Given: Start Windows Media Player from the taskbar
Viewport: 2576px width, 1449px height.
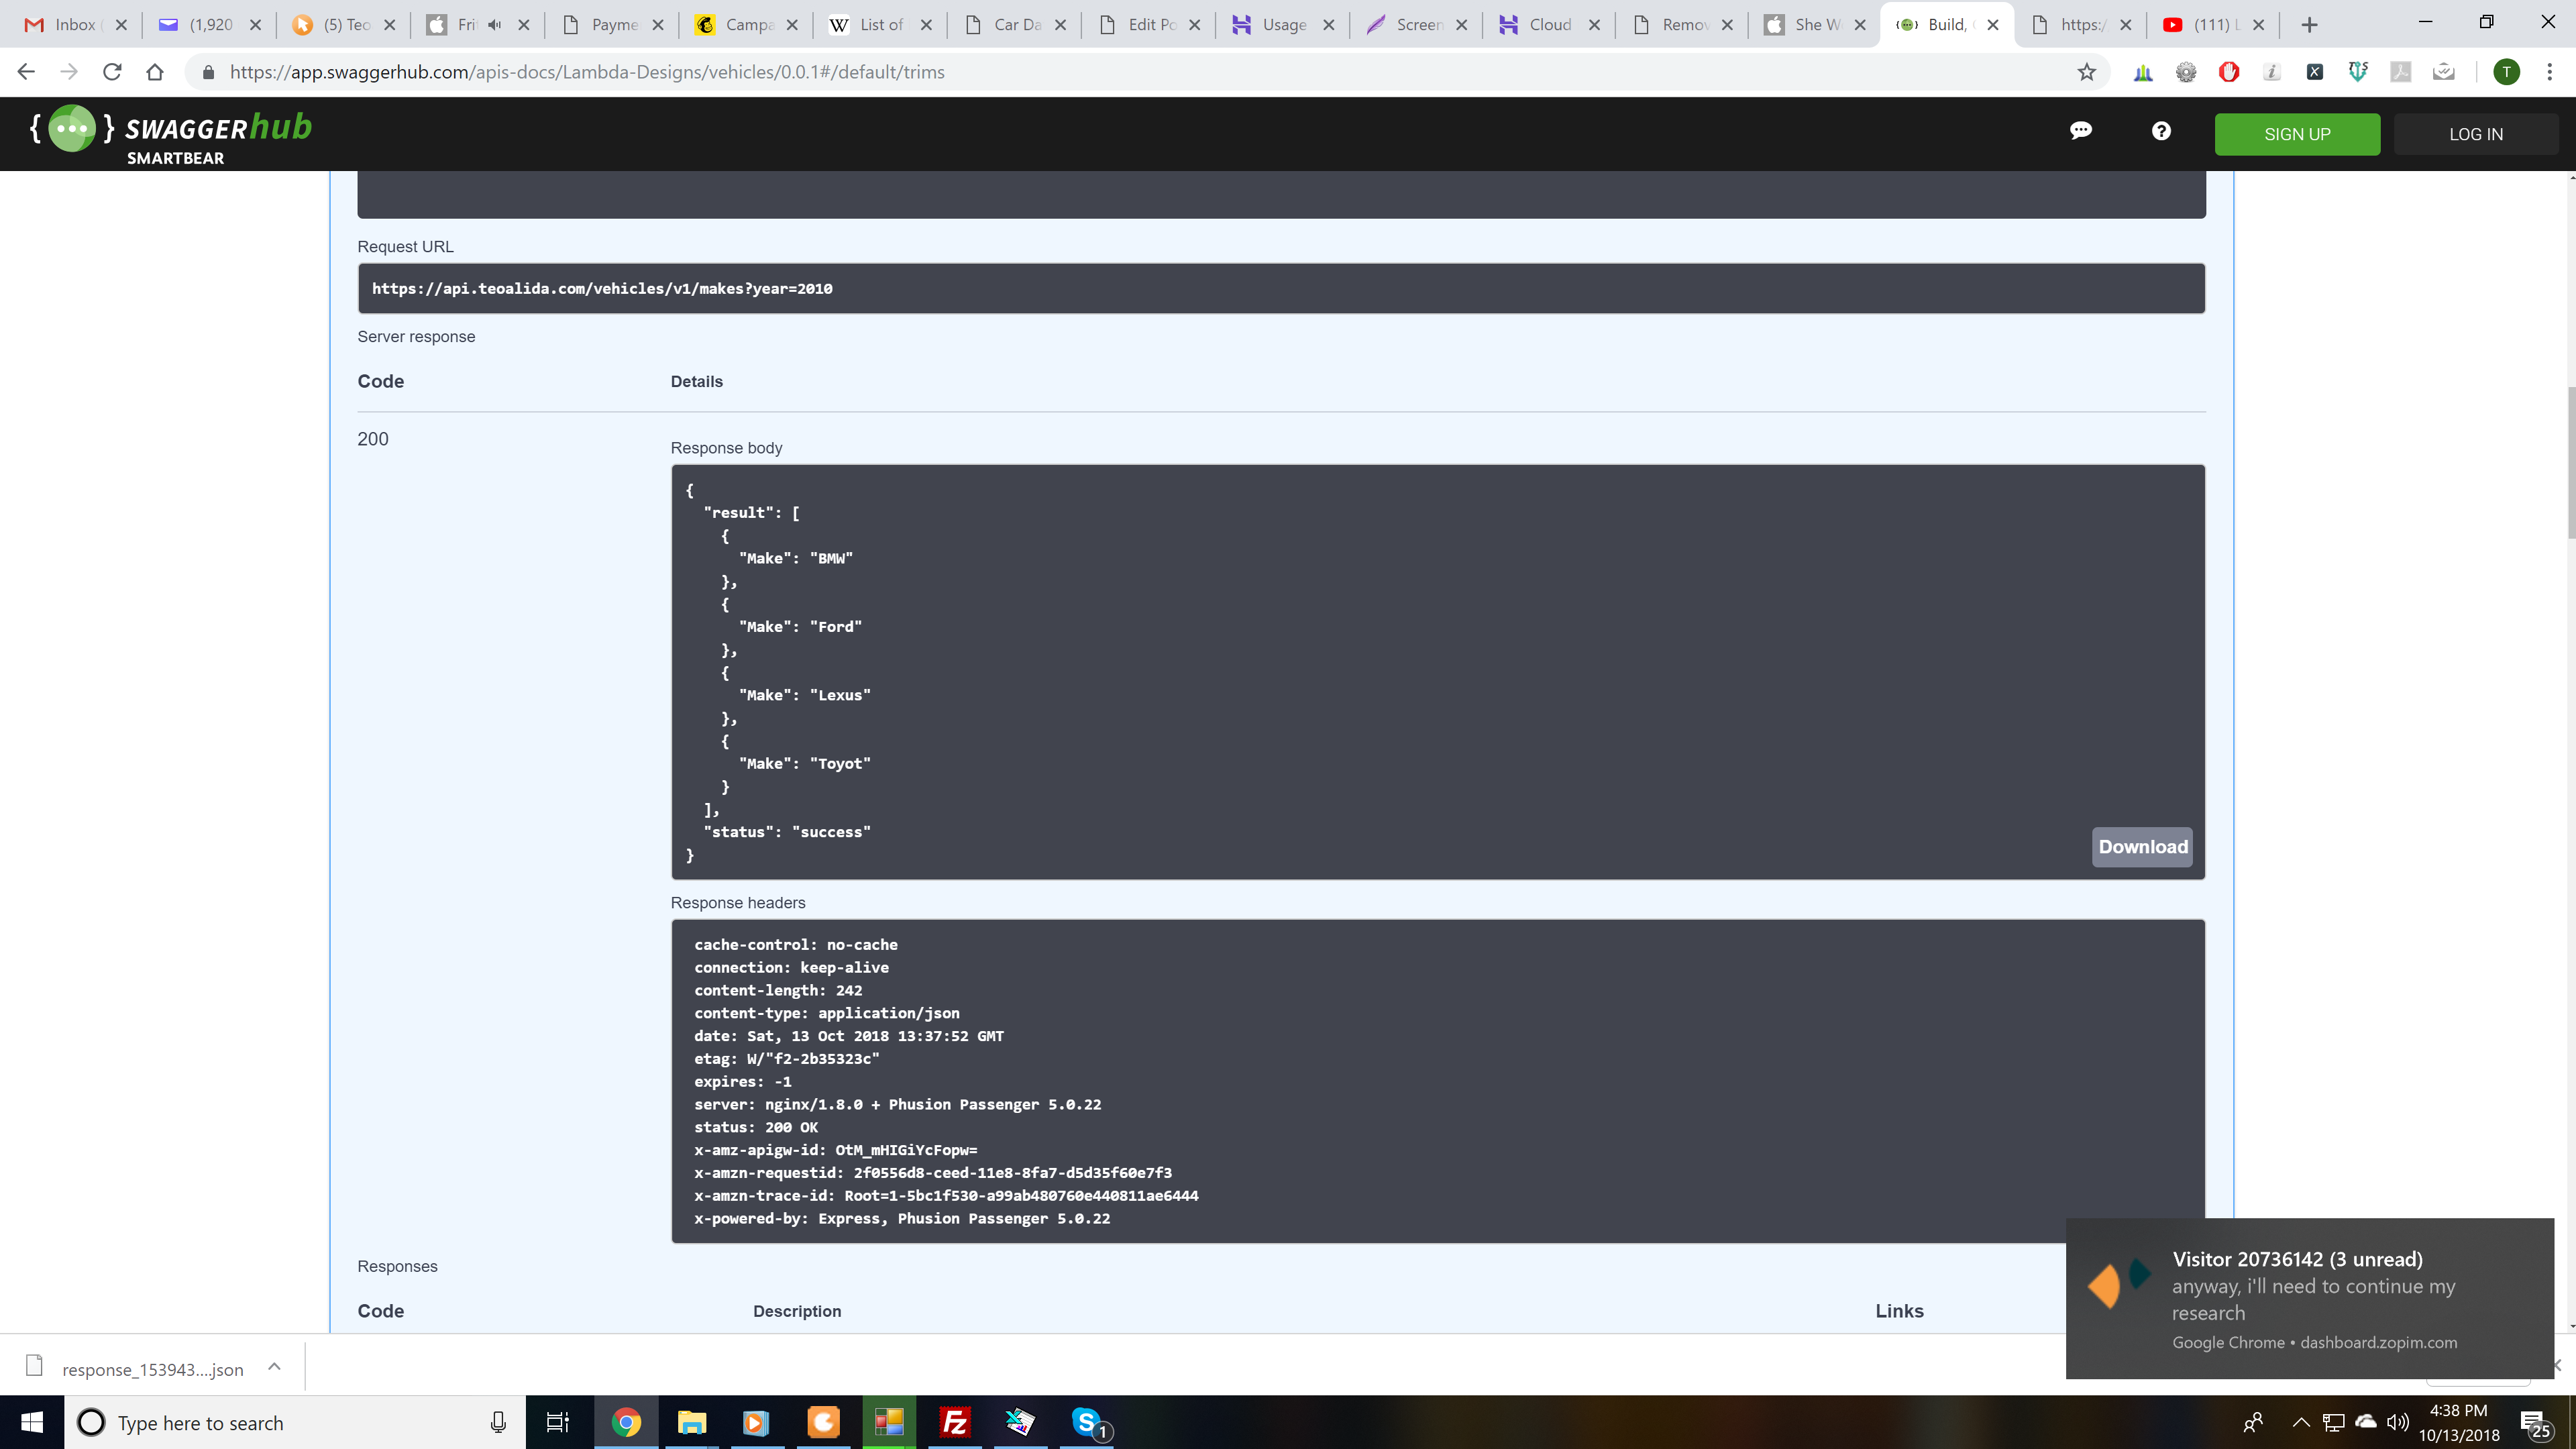Looking at the screenshot, I should point(755,1422).
